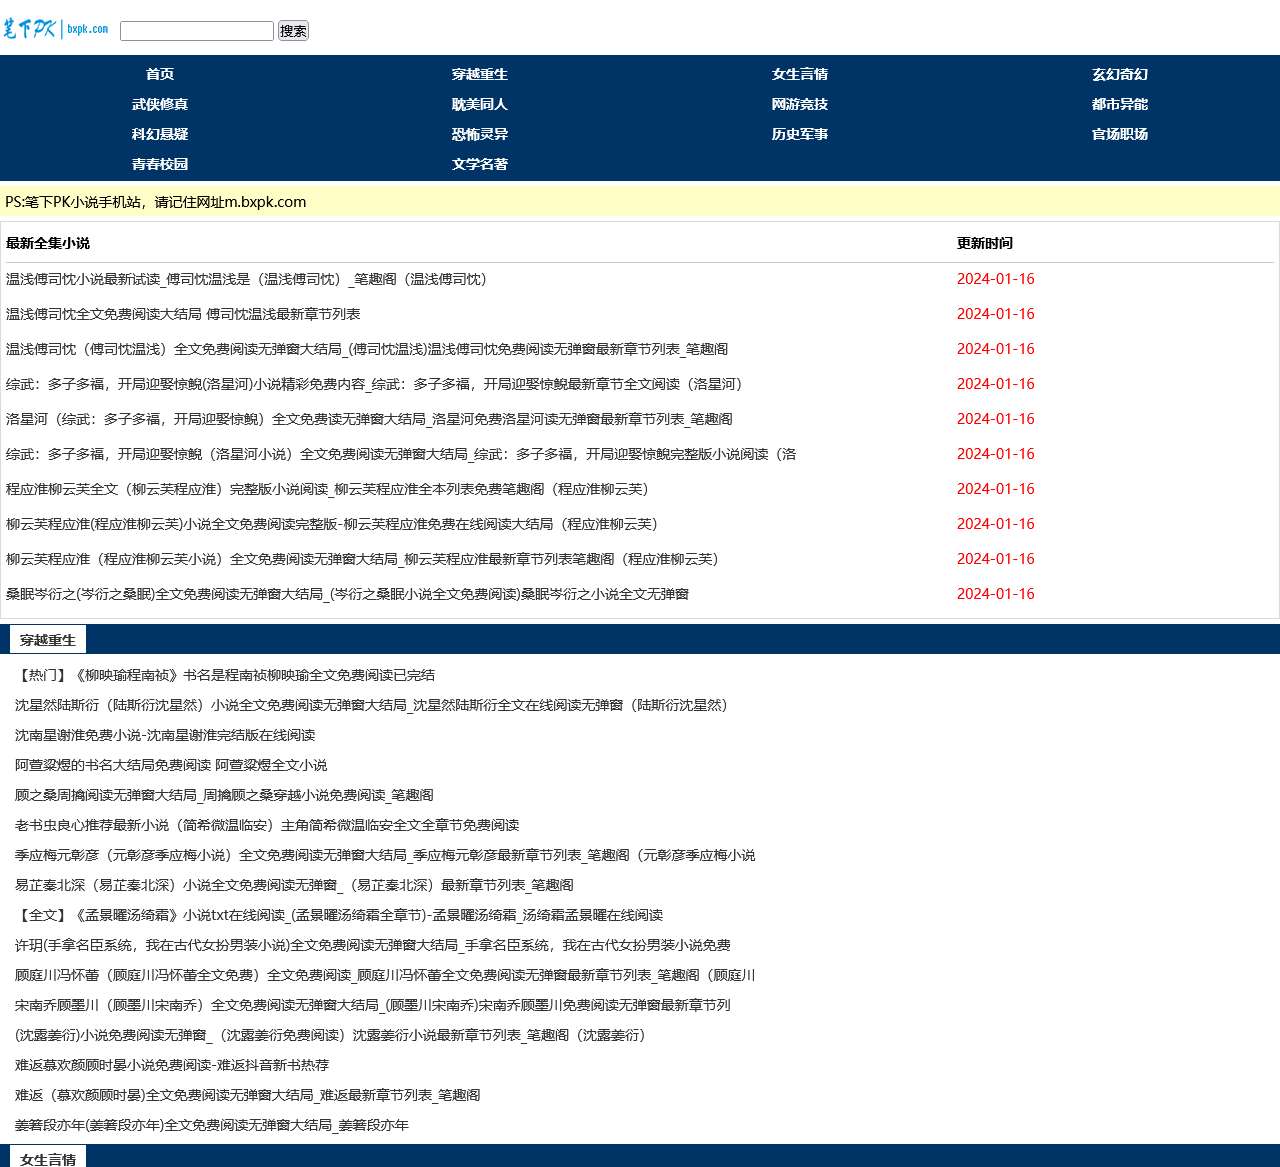Open 温浅傅司忱全文免费阅读大结局 link

tap(183, 314)
